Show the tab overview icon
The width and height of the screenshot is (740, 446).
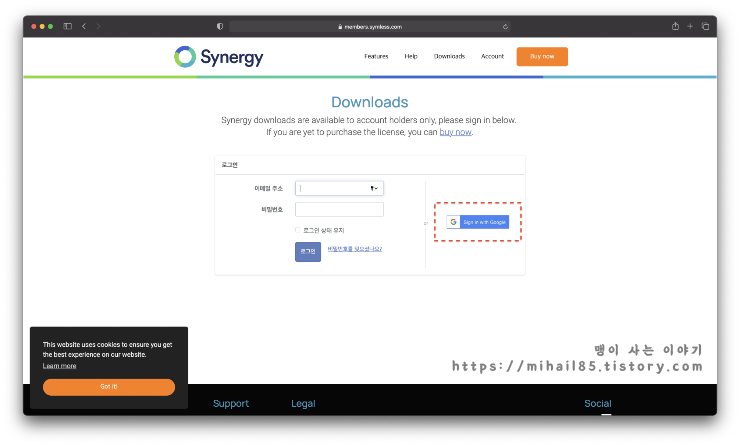[705, 26]
